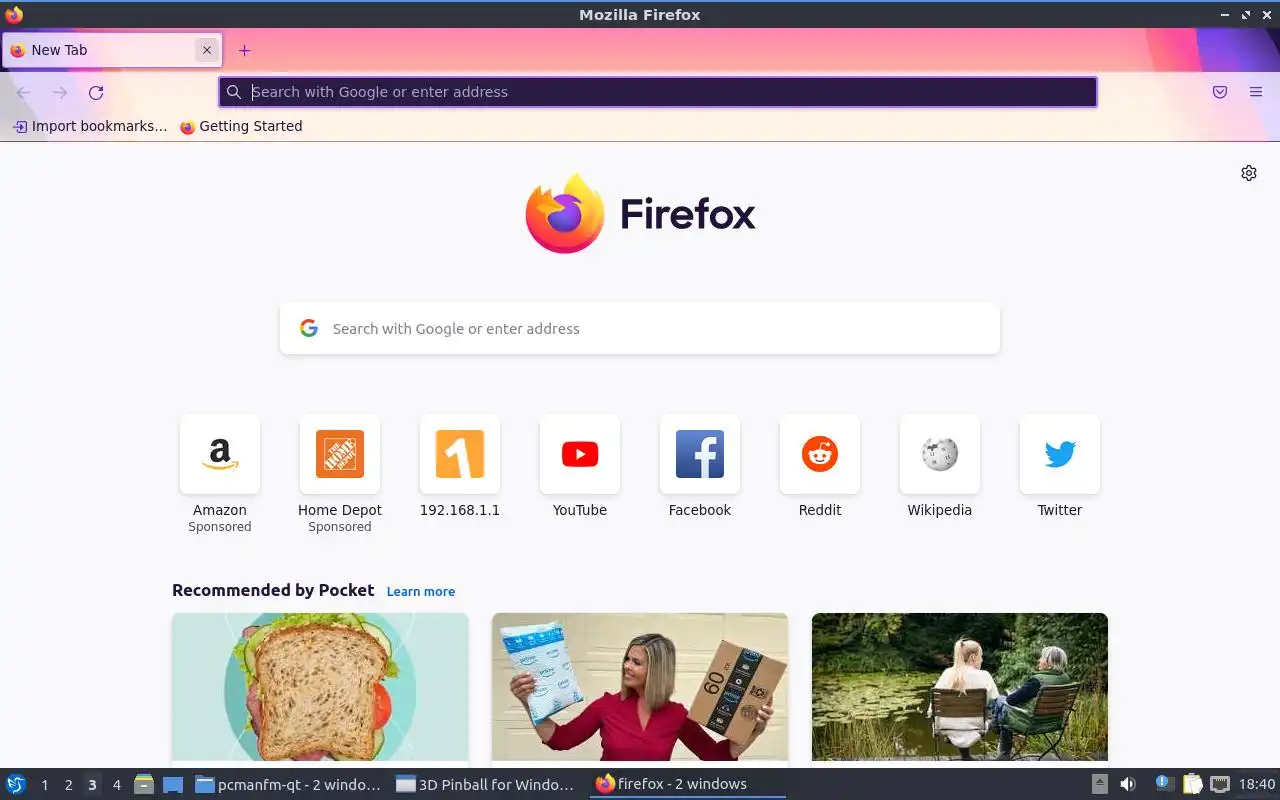This screenshot has width=1280, height=800.
Task: Switch to 3D Pinball window in taskbar
Action: (486, 784)
